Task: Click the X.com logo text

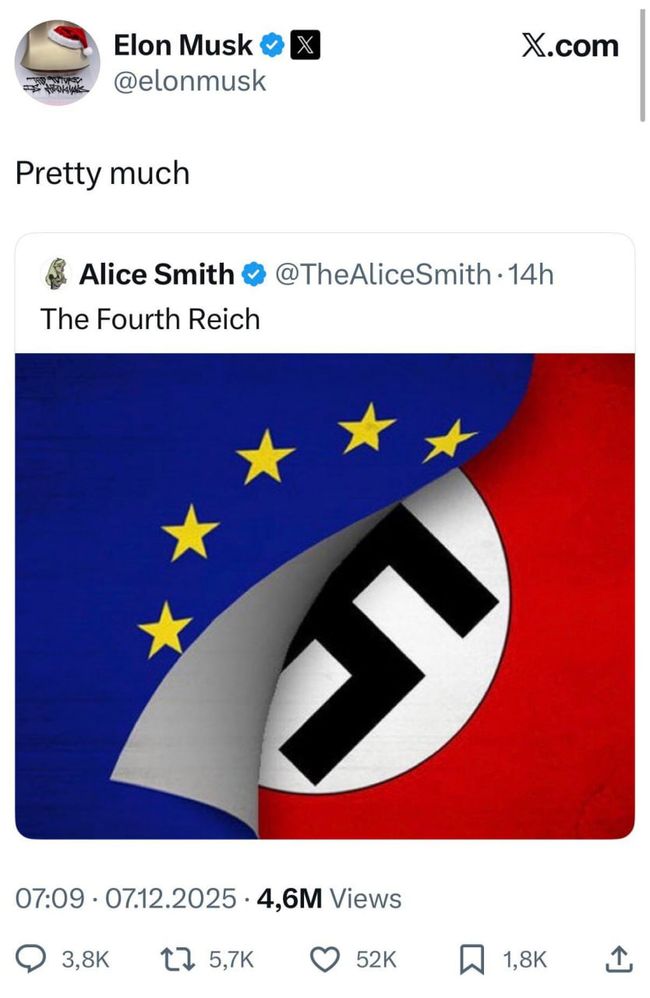Action: click(570, 45)
